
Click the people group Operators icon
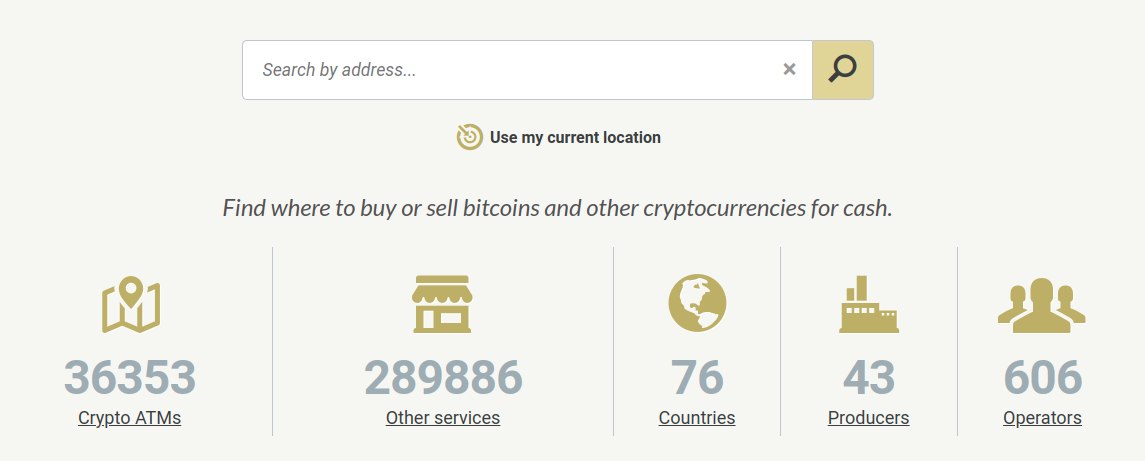click(1042, 305)
